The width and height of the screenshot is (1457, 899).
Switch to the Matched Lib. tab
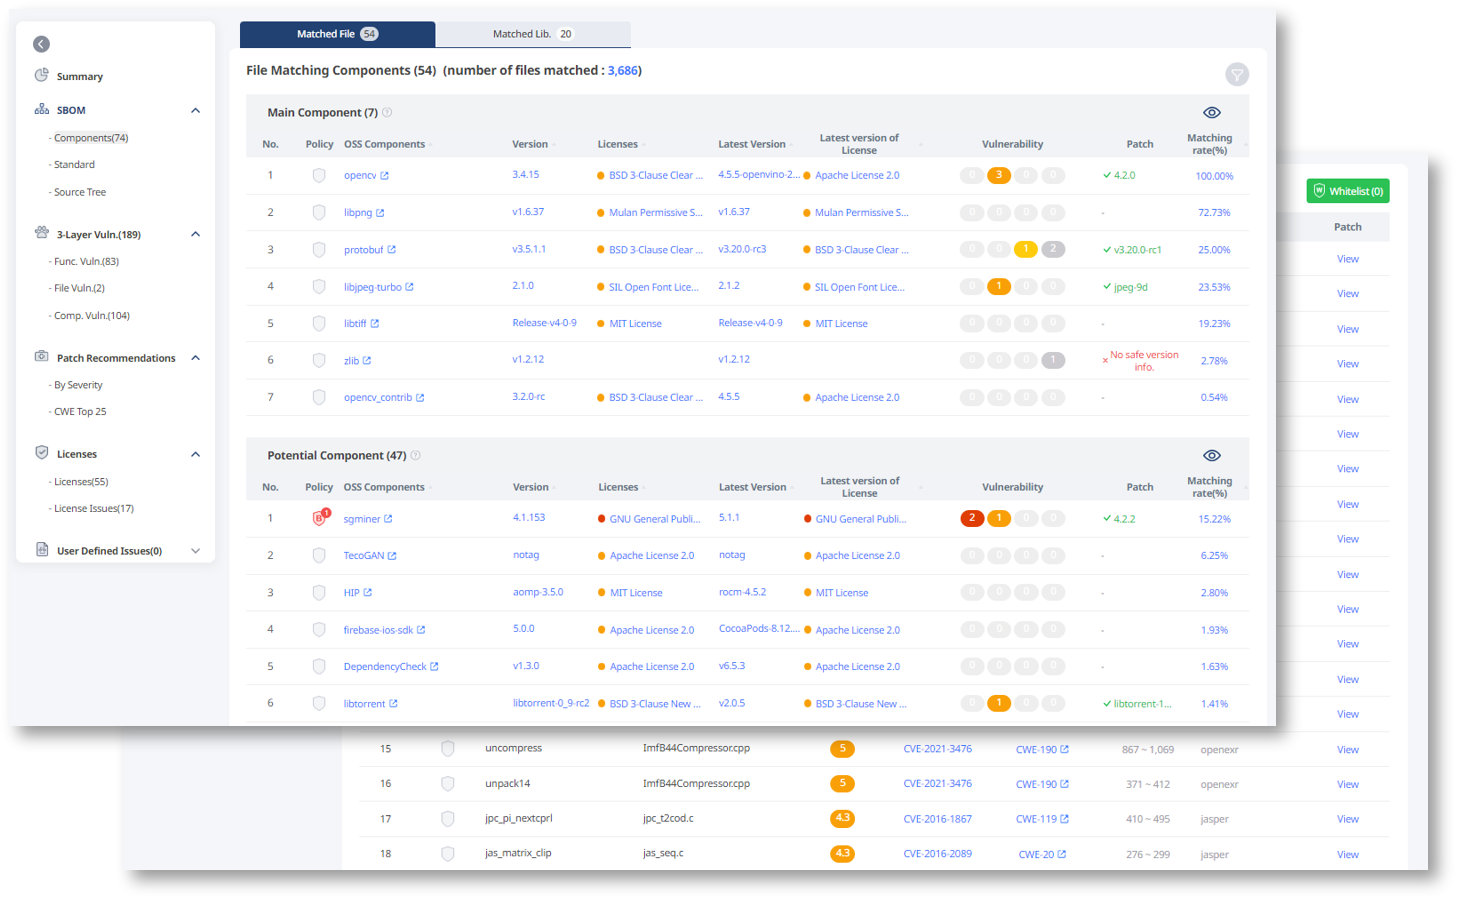pyautogui.click(x=532, y=33)
